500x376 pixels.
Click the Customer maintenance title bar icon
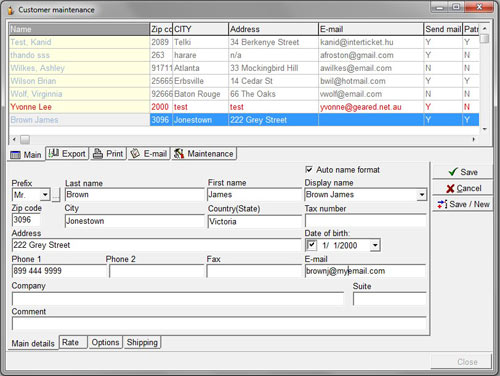(x=11, y=10)
